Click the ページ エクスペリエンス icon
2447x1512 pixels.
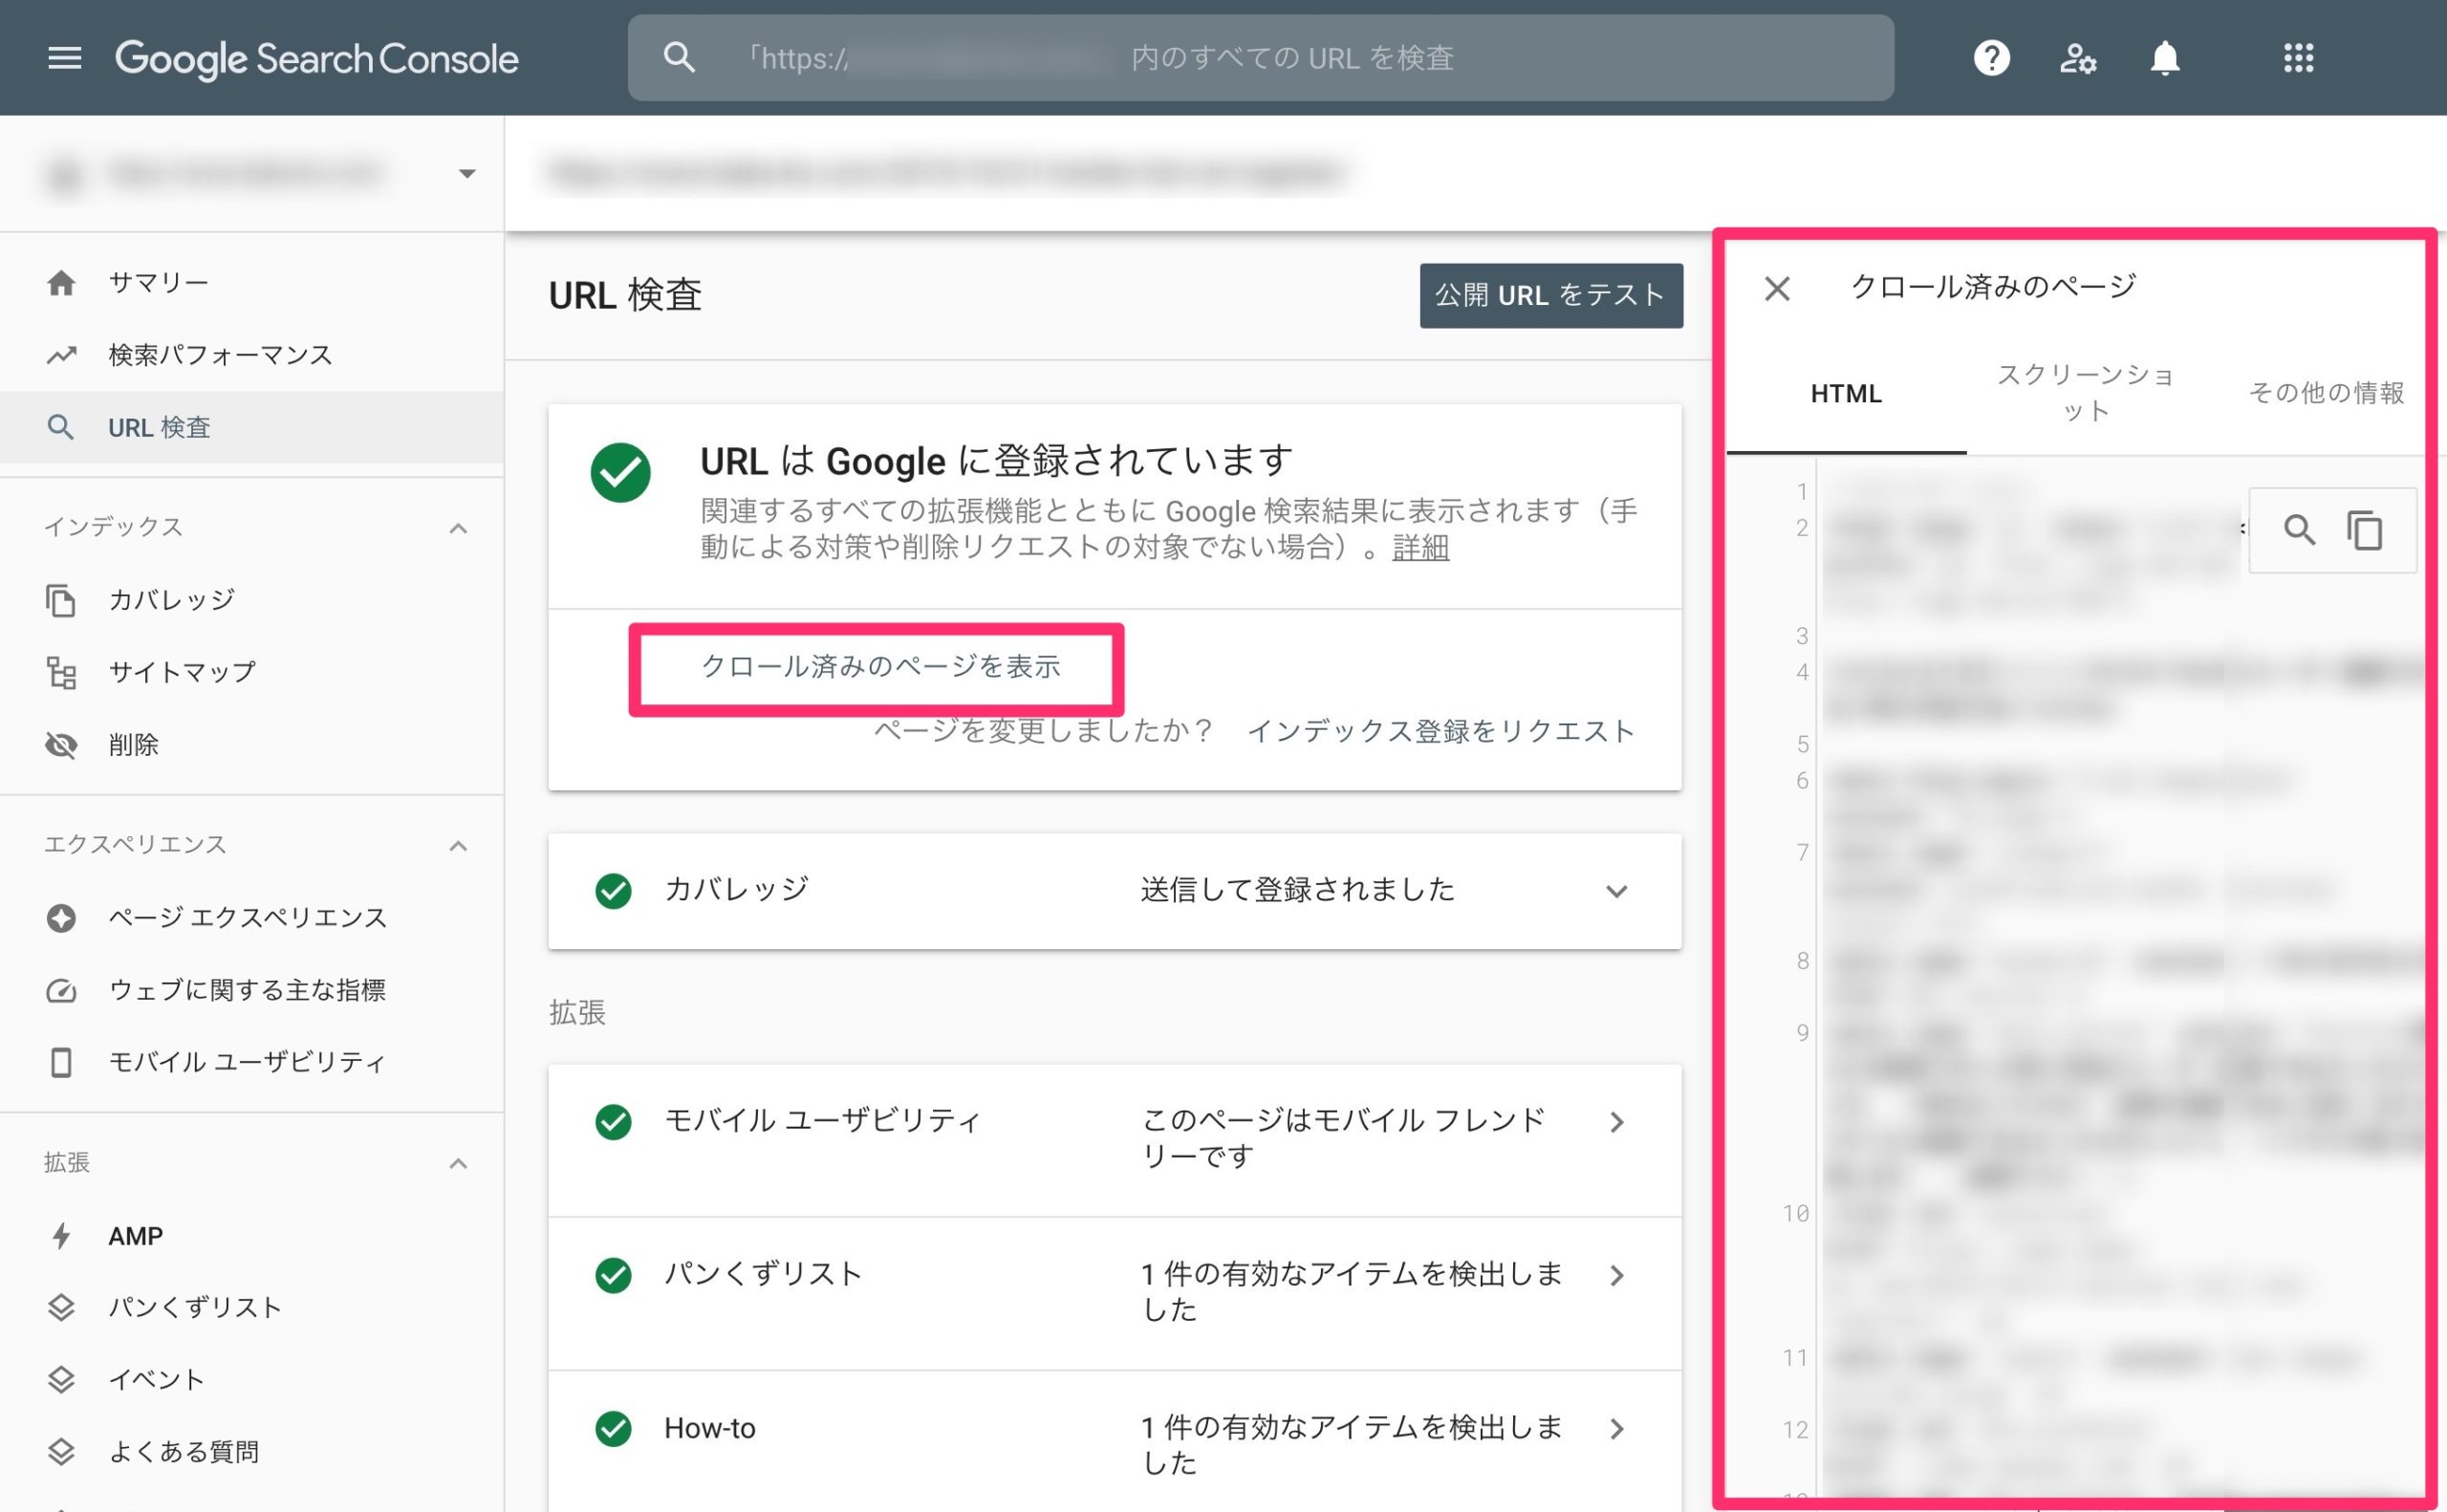pos(61,917)
